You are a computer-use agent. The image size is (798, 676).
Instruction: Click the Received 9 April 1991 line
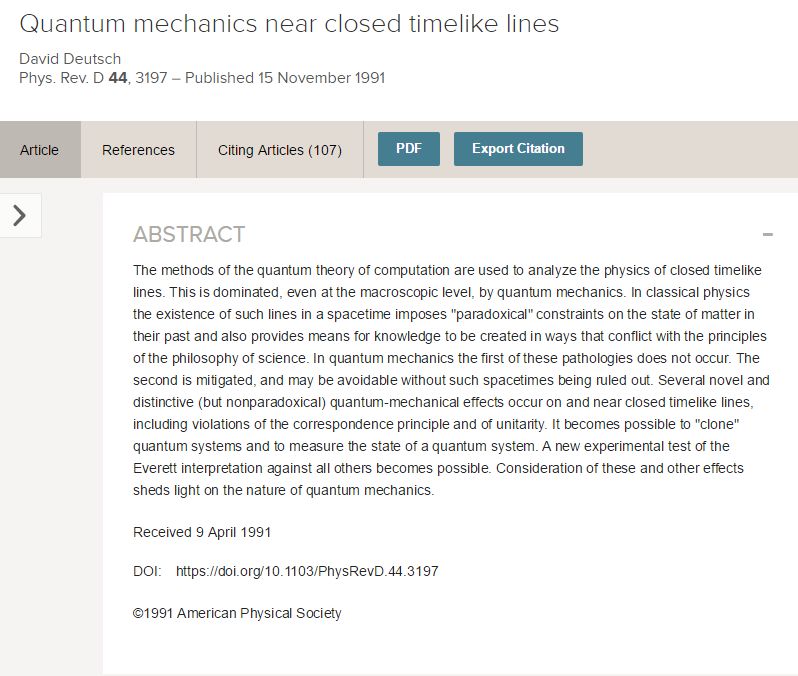202,532
